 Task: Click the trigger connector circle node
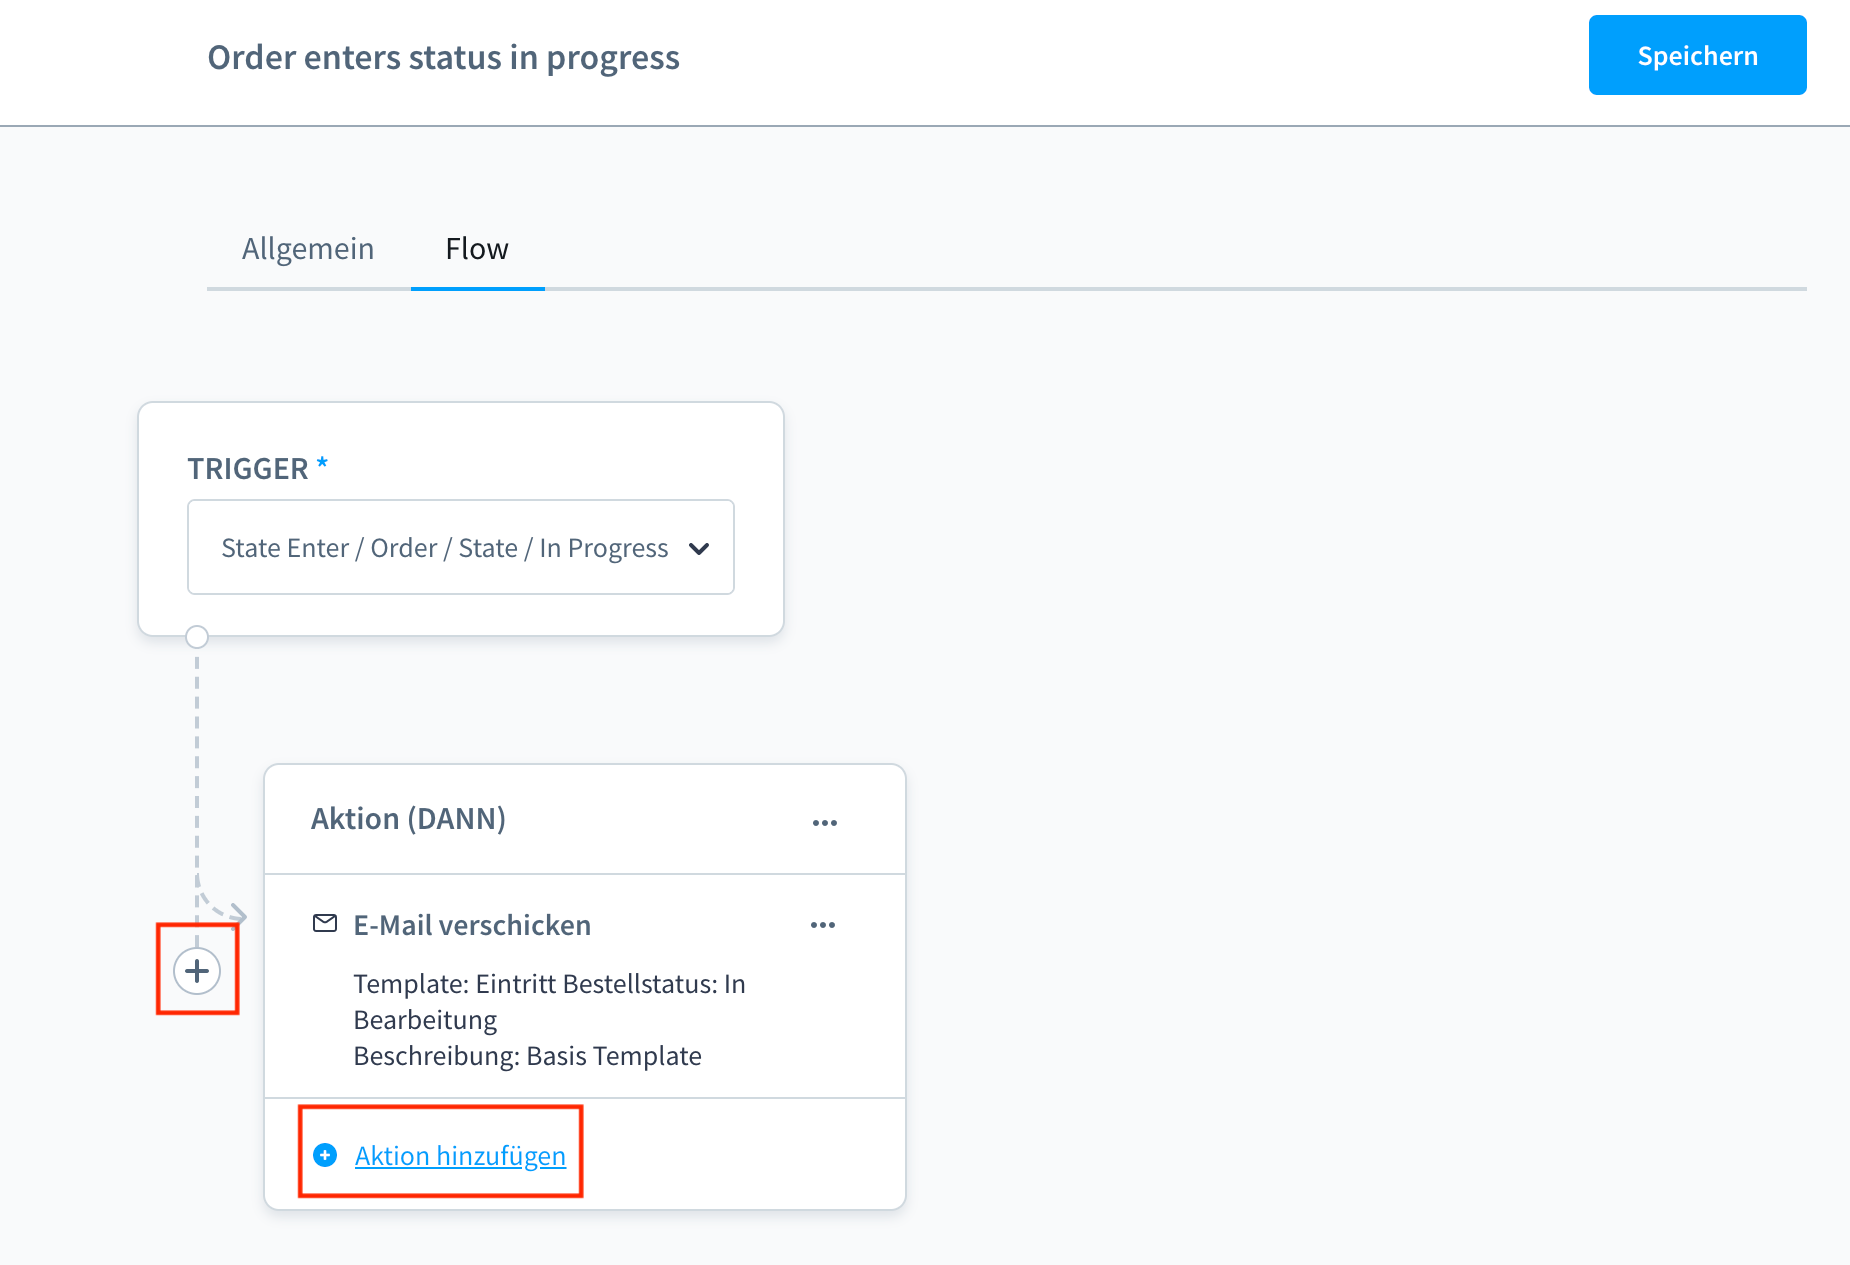(x=197, y=636)
